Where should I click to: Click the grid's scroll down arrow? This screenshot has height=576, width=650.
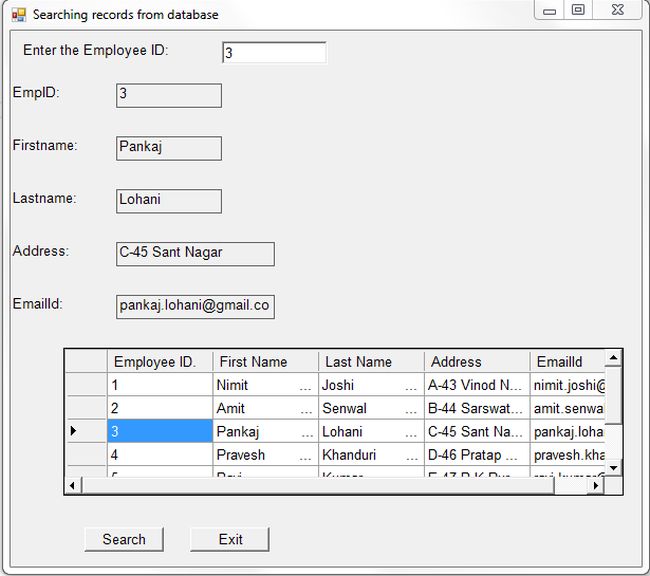614,468
